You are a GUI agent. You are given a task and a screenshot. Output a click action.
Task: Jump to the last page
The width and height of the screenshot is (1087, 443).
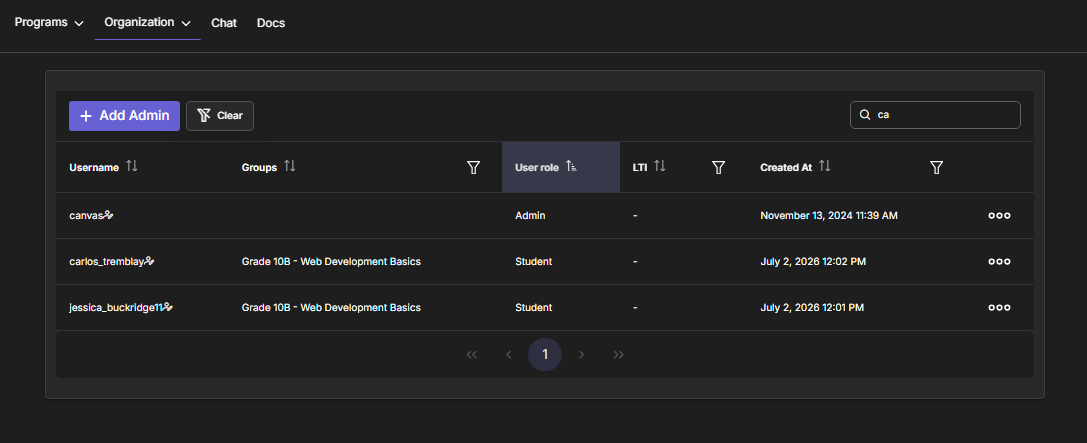[x=618, y=355]
